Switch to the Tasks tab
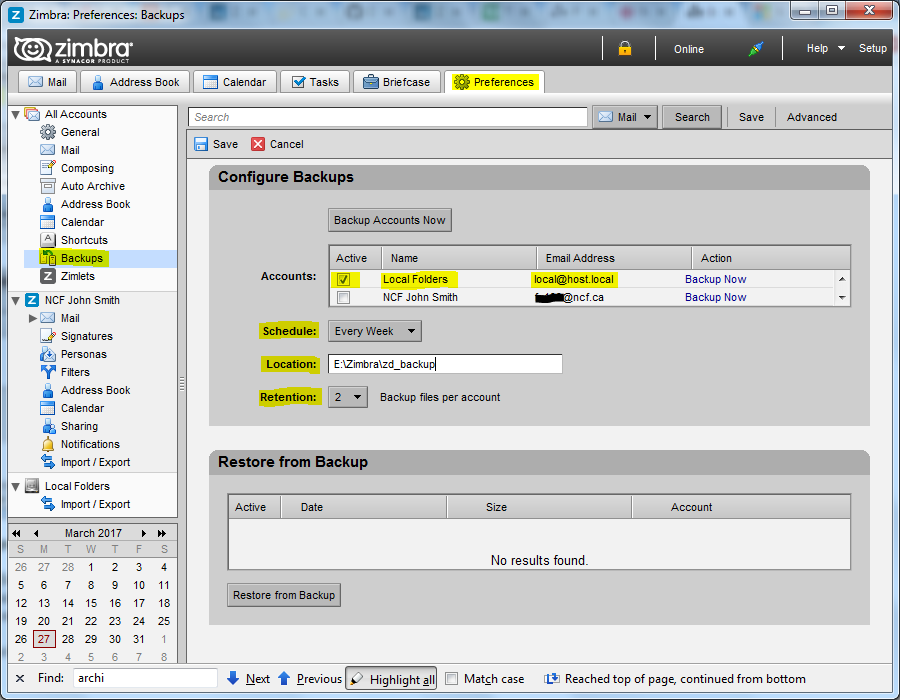This screenshot has height=700, width=900. pos(315,82)
